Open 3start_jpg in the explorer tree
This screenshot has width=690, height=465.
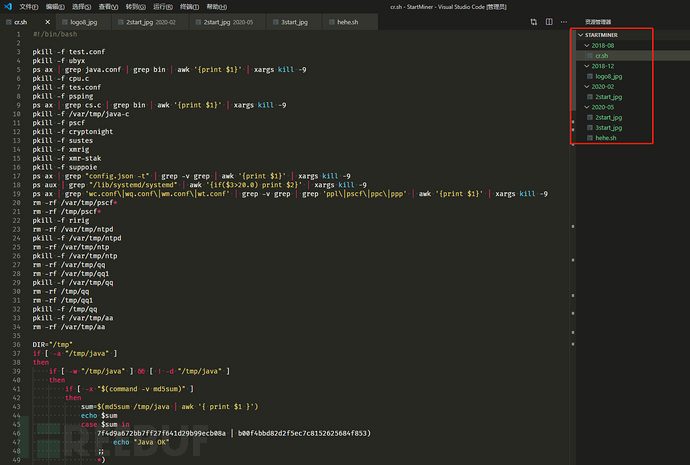point(609,128)
